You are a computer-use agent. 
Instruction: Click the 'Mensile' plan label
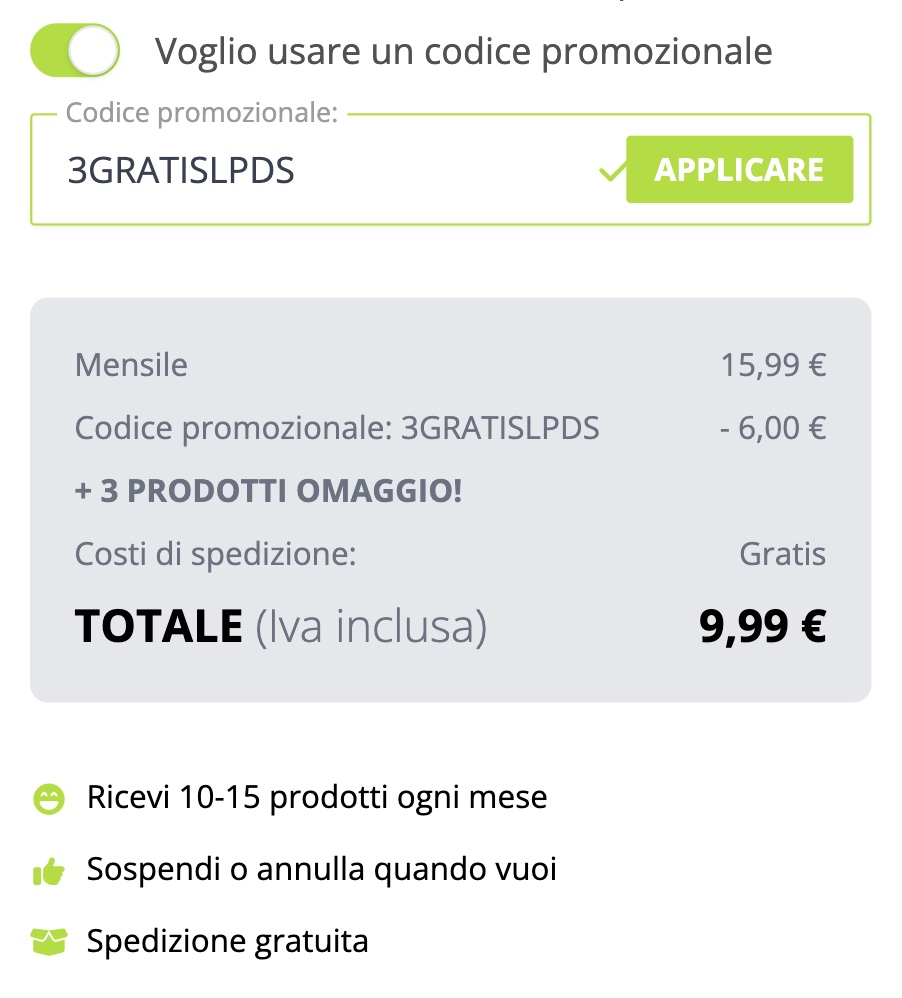tap(131, 365)
